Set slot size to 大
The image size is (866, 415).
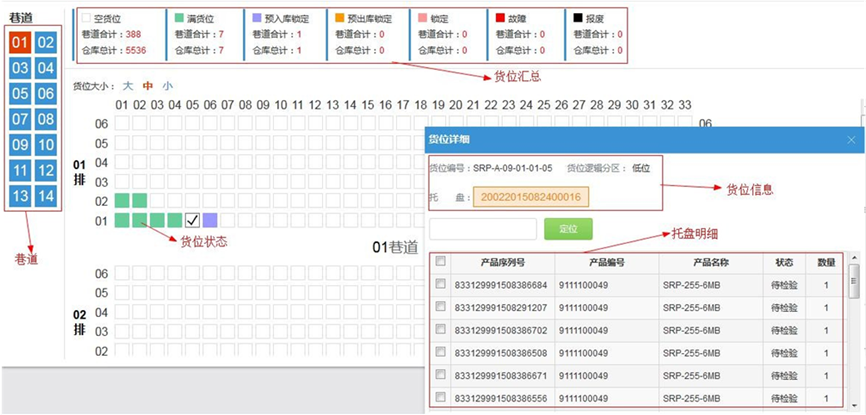point(128,86)
